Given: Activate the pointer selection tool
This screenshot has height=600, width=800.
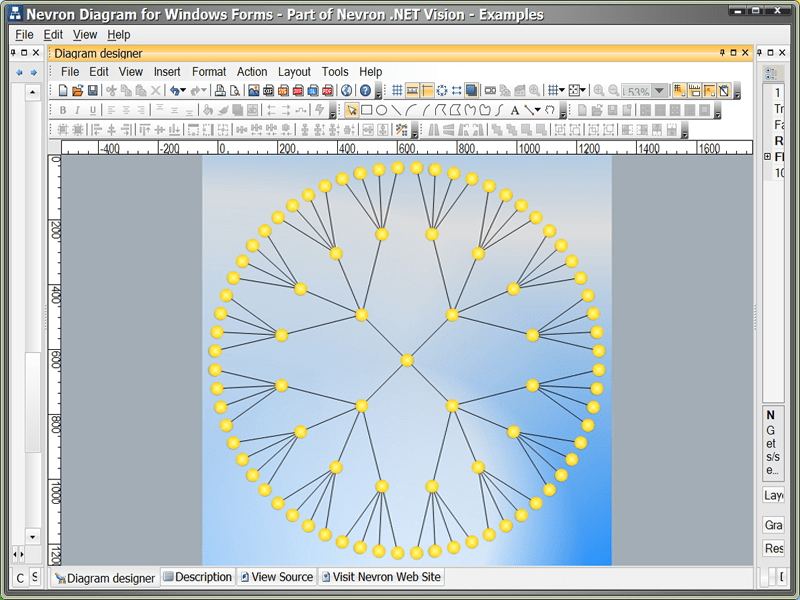Looking at the screenshot, I should coord(351,109).
